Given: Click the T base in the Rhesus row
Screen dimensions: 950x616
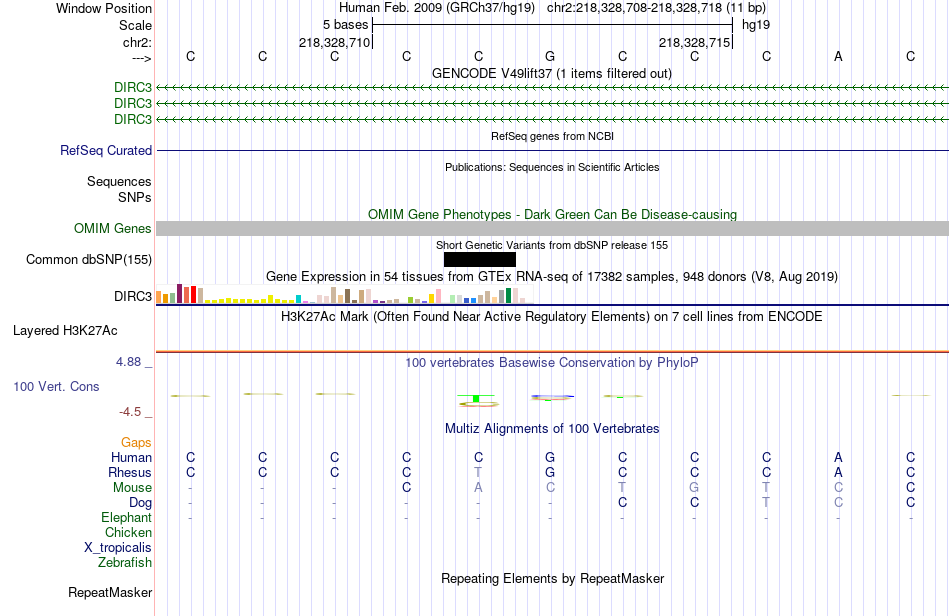Looking at the screenshot, I should 479,472.
